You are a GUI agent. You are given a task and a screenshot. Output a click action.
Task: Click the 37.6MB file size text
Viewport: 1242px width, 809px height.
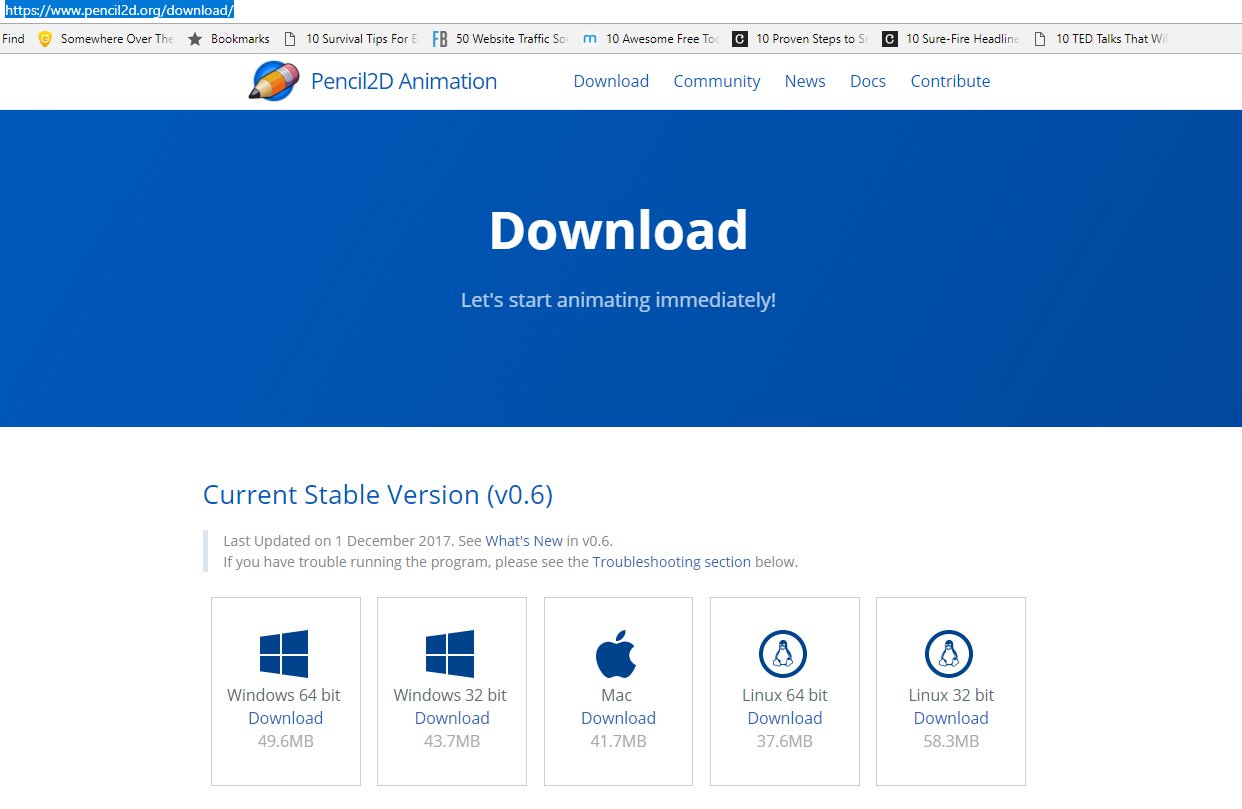tap(784, 741)
